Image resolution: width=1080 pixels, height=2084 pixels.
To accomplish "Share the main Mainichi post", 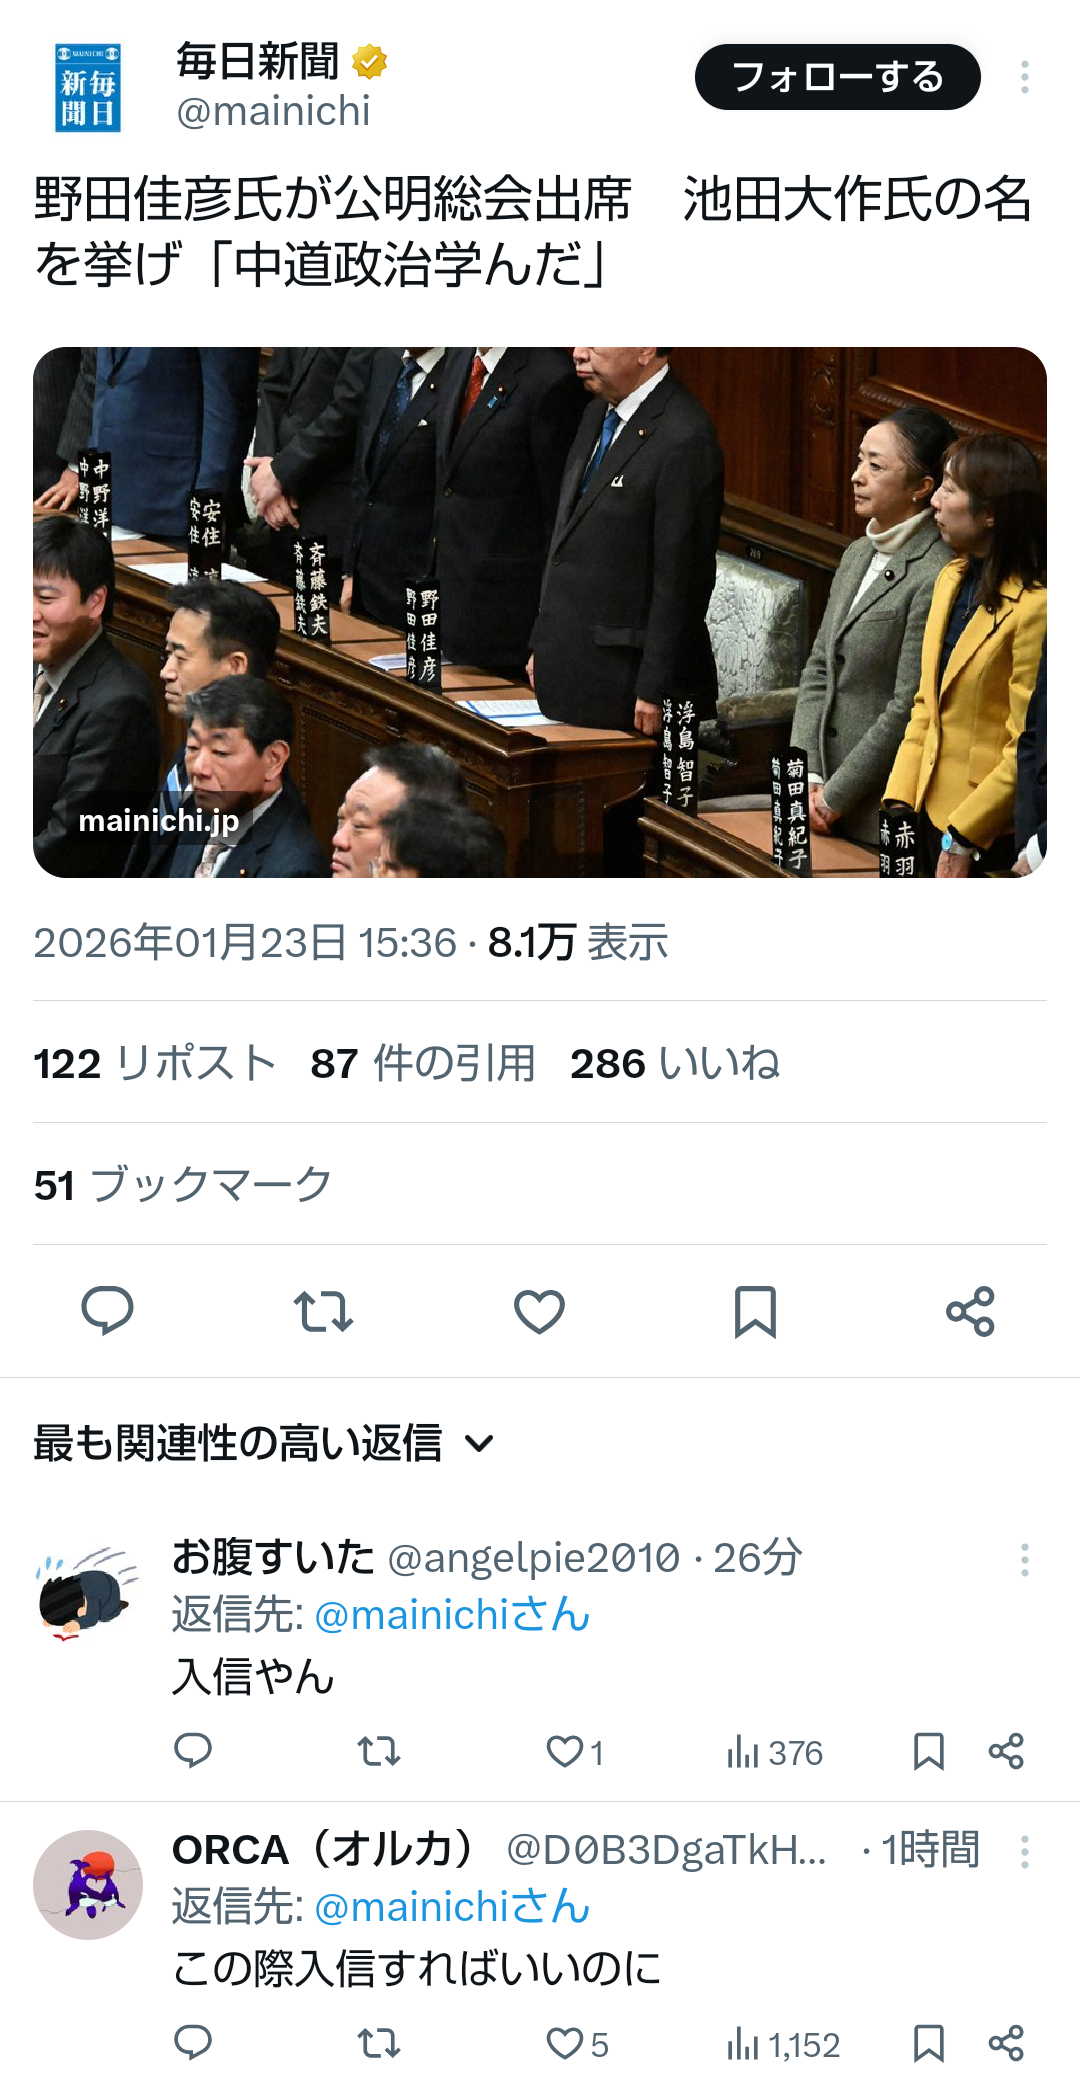I will pyautogui.click(x=971, y=1311).
